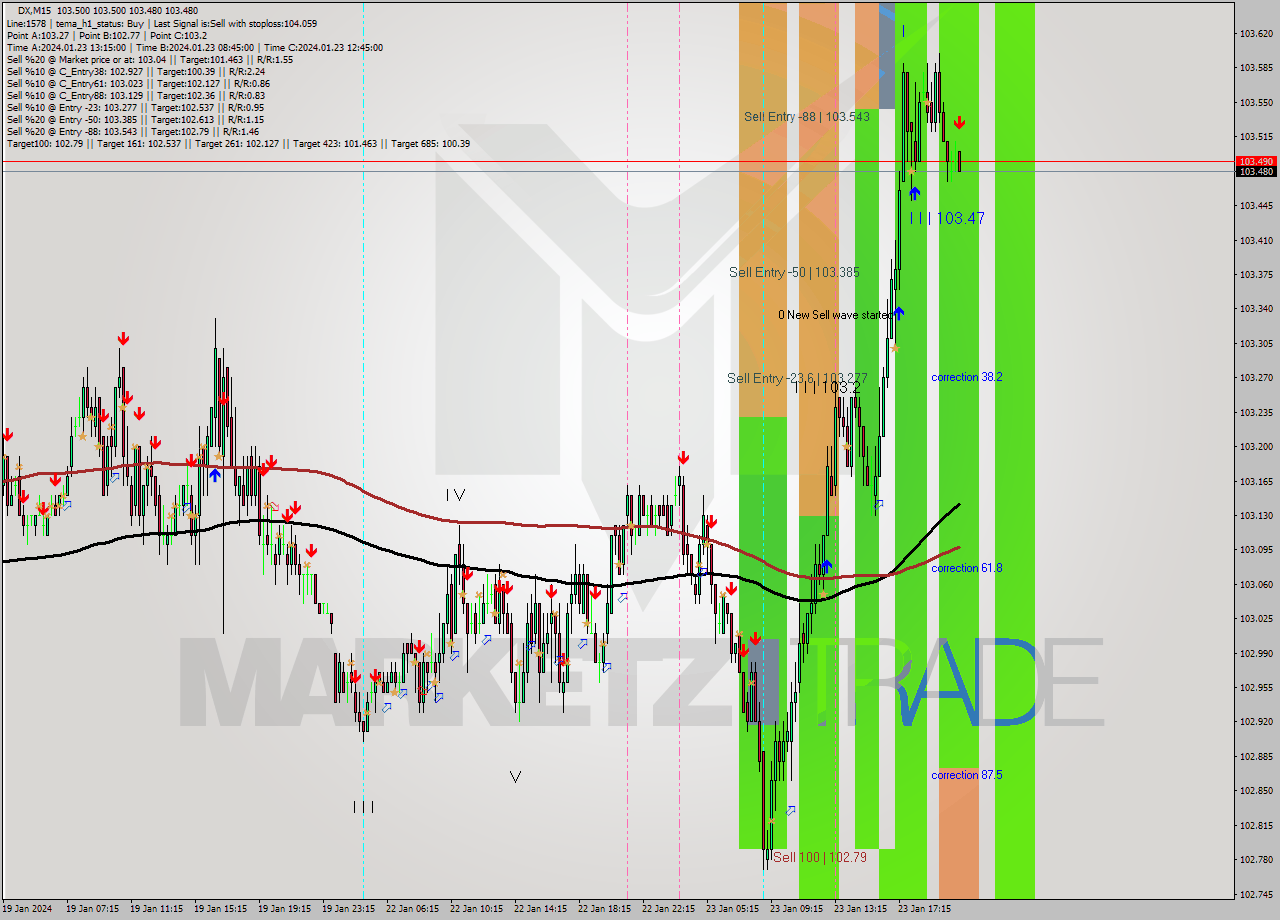Click the '19 Jan 2024' time axis label
Image resolution: width=1280 pixels, height=920 pixels.
pyautogui.click(x=28, y=909)
